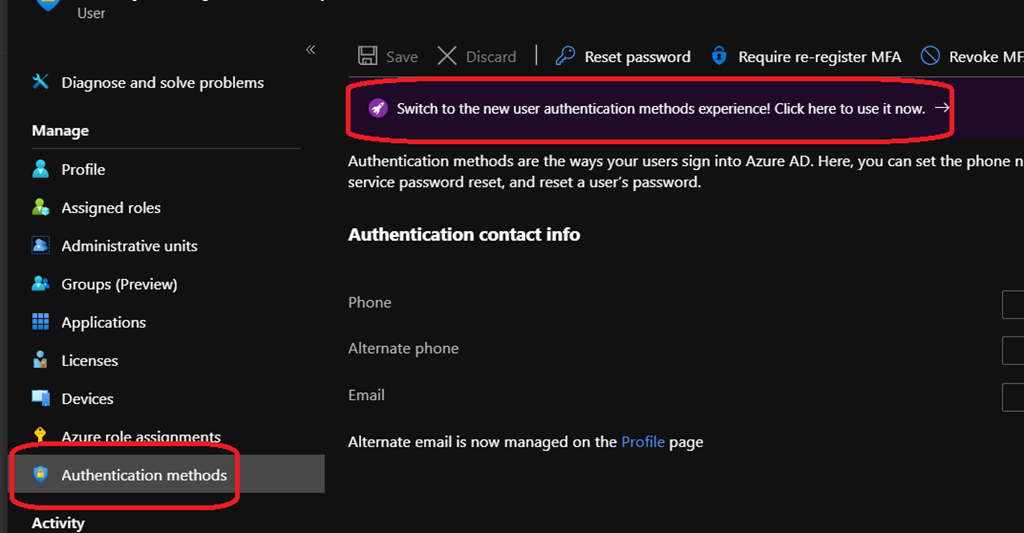Click the Save toolbar button
The height and width of the screenshot is (533, 1024).
(388, 57)
